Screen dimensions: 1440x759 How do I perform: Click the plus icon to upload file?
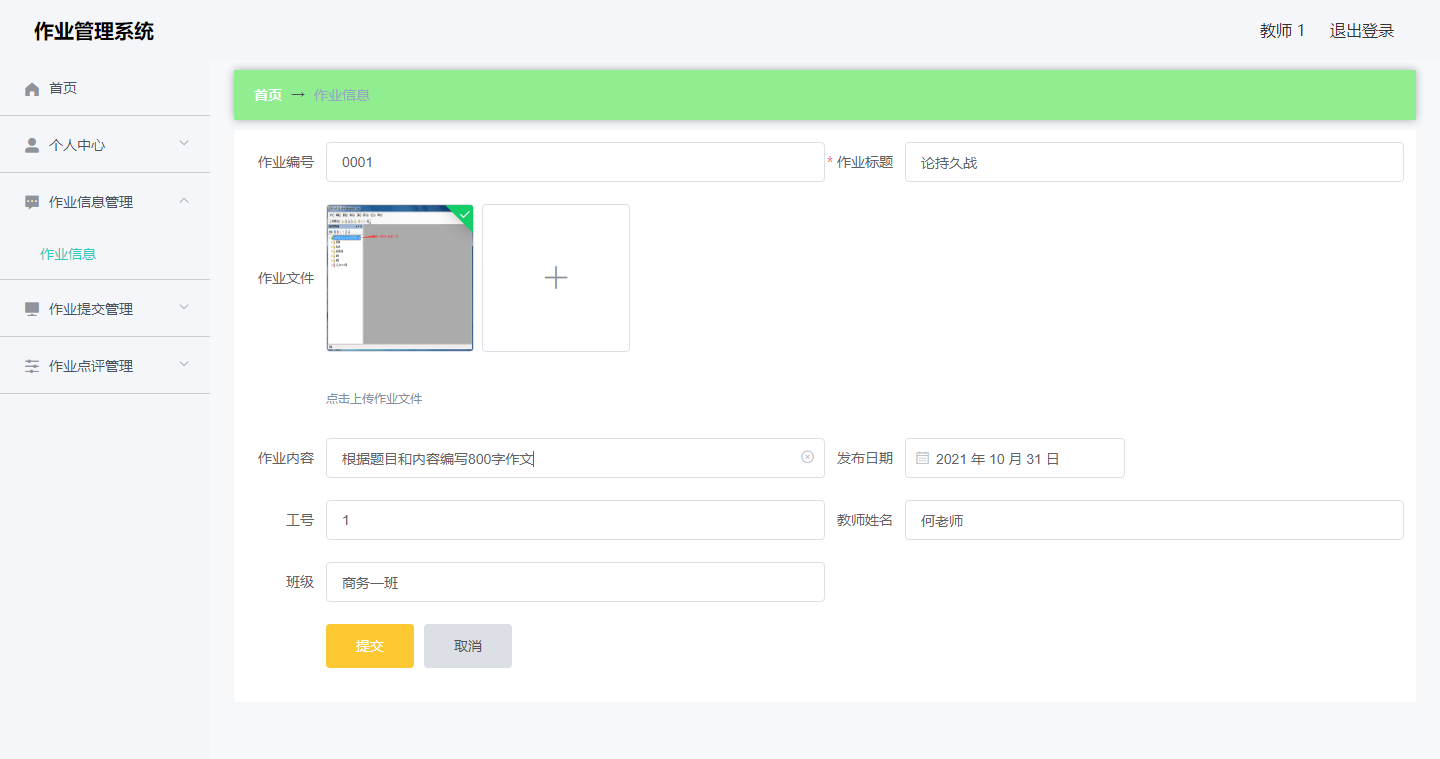(556, 278)
